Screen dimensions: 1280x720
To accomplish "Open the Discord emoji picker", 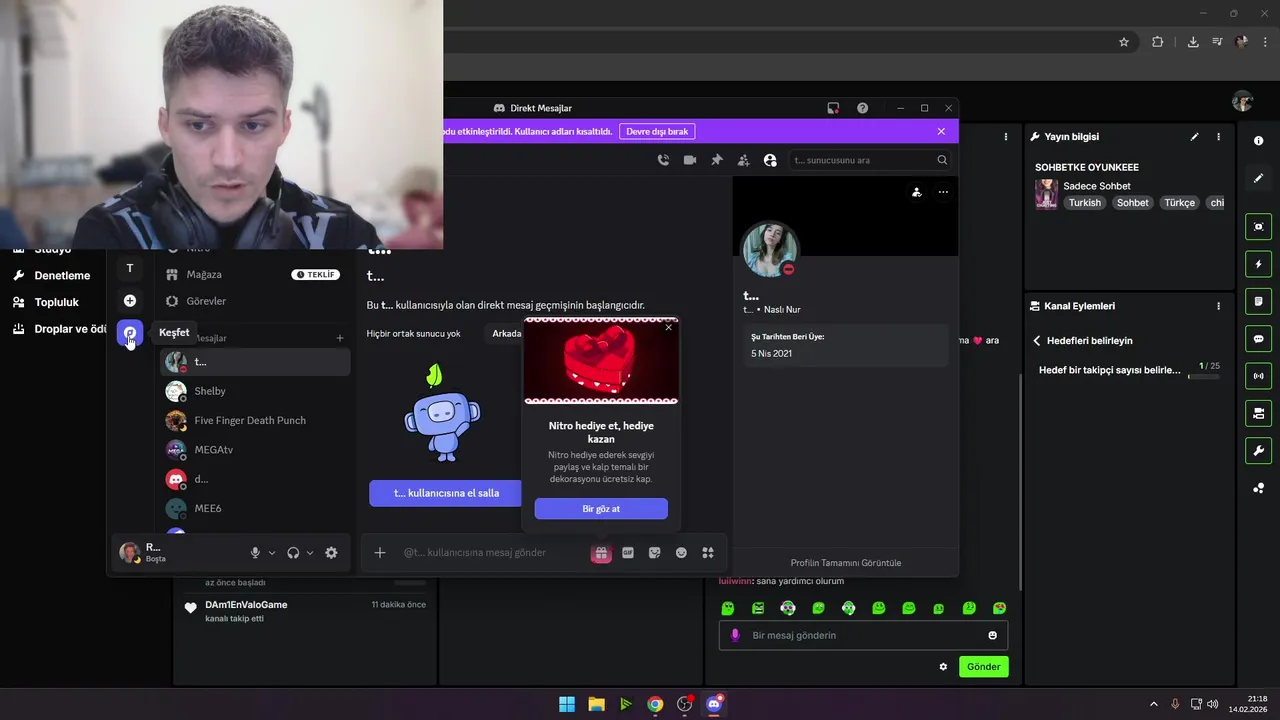I will pyautogui.click(x=681, y=553).
